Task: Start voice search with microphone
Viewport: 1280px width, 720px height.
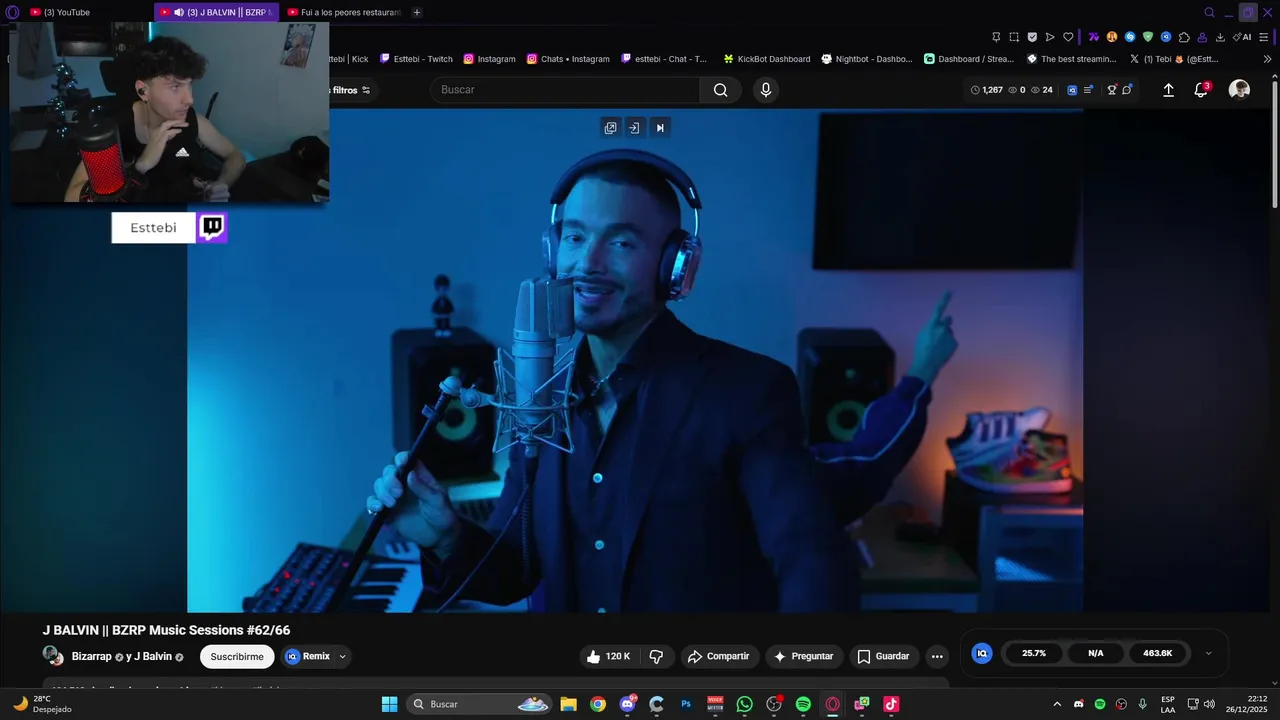Action: pyautogui.click(x=766, y=90)
